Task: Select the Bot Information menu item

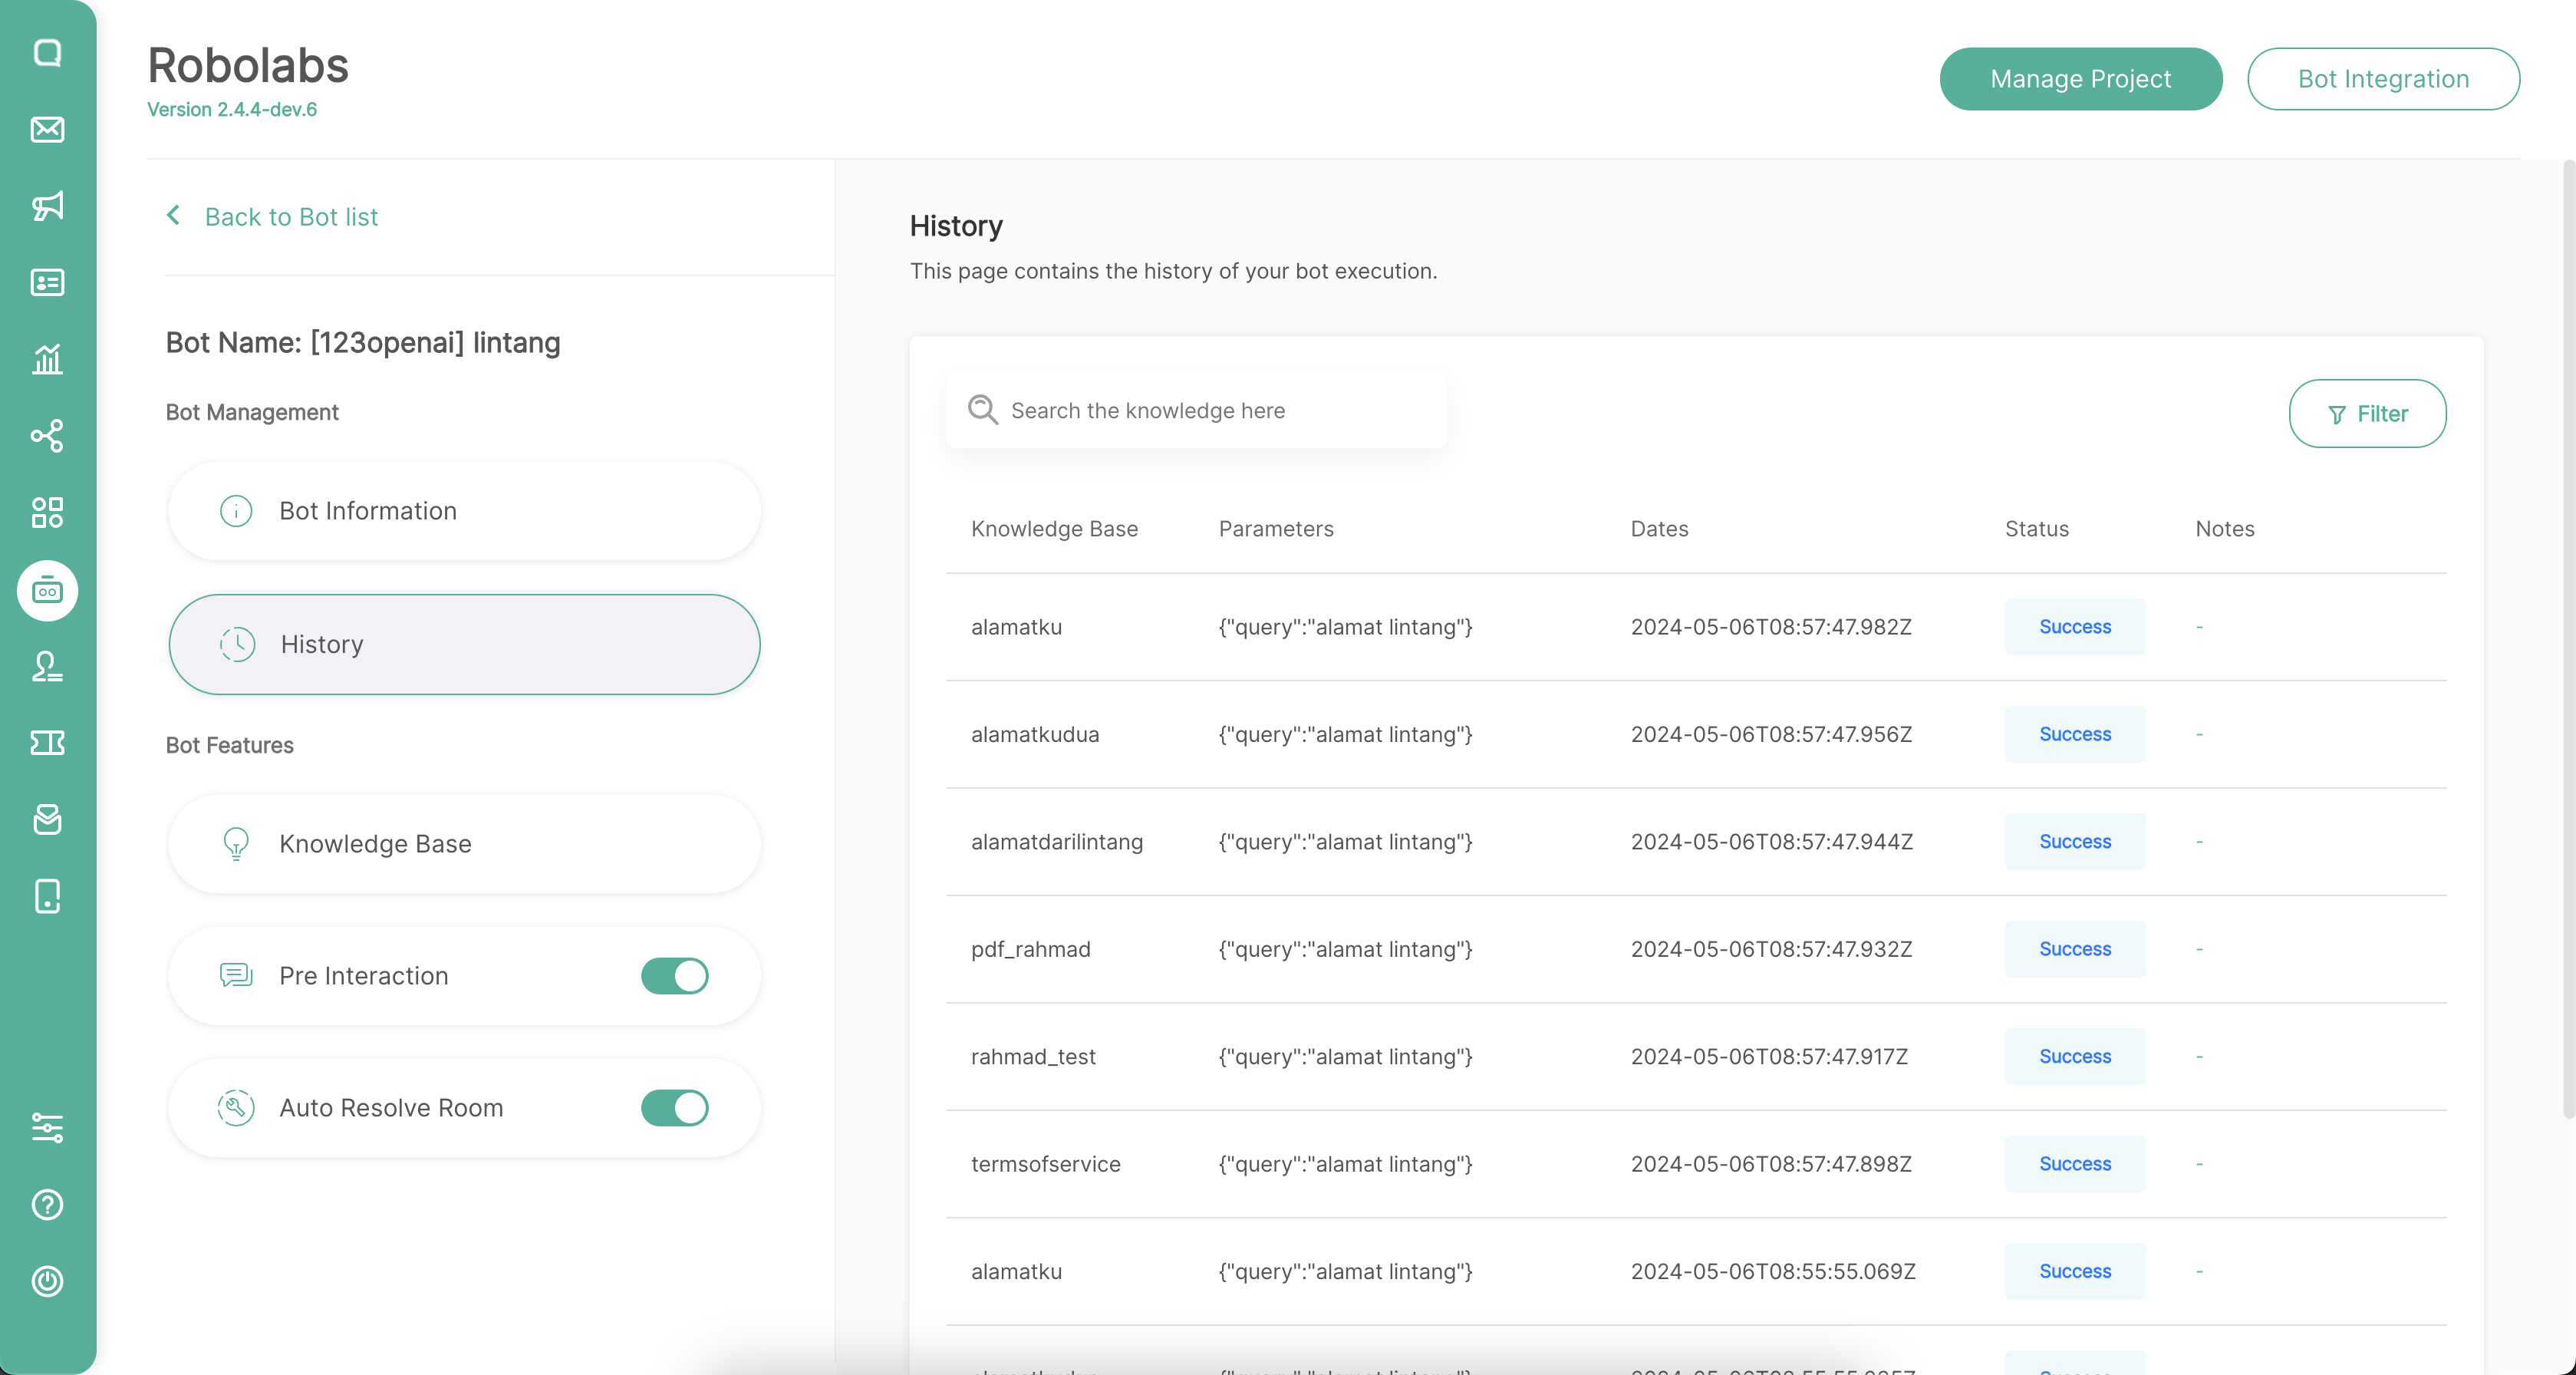Action: coord(464,511)
